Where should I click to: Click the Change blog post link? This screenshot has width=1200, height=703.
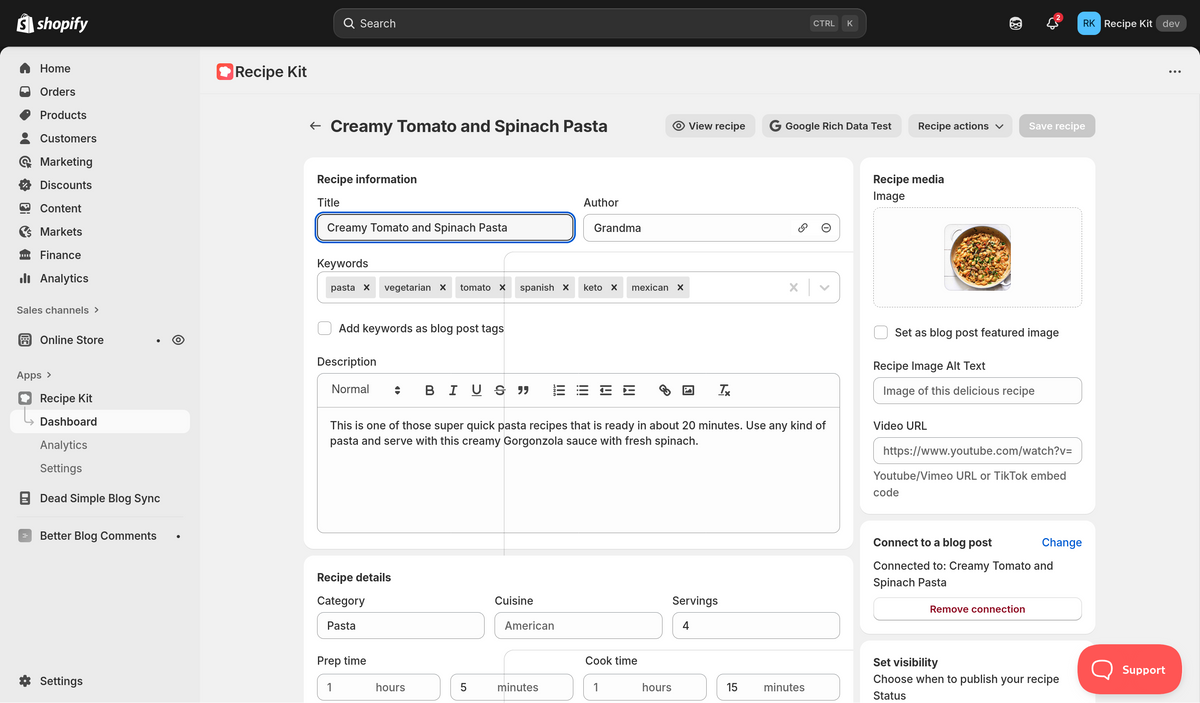coord(1061,542)
